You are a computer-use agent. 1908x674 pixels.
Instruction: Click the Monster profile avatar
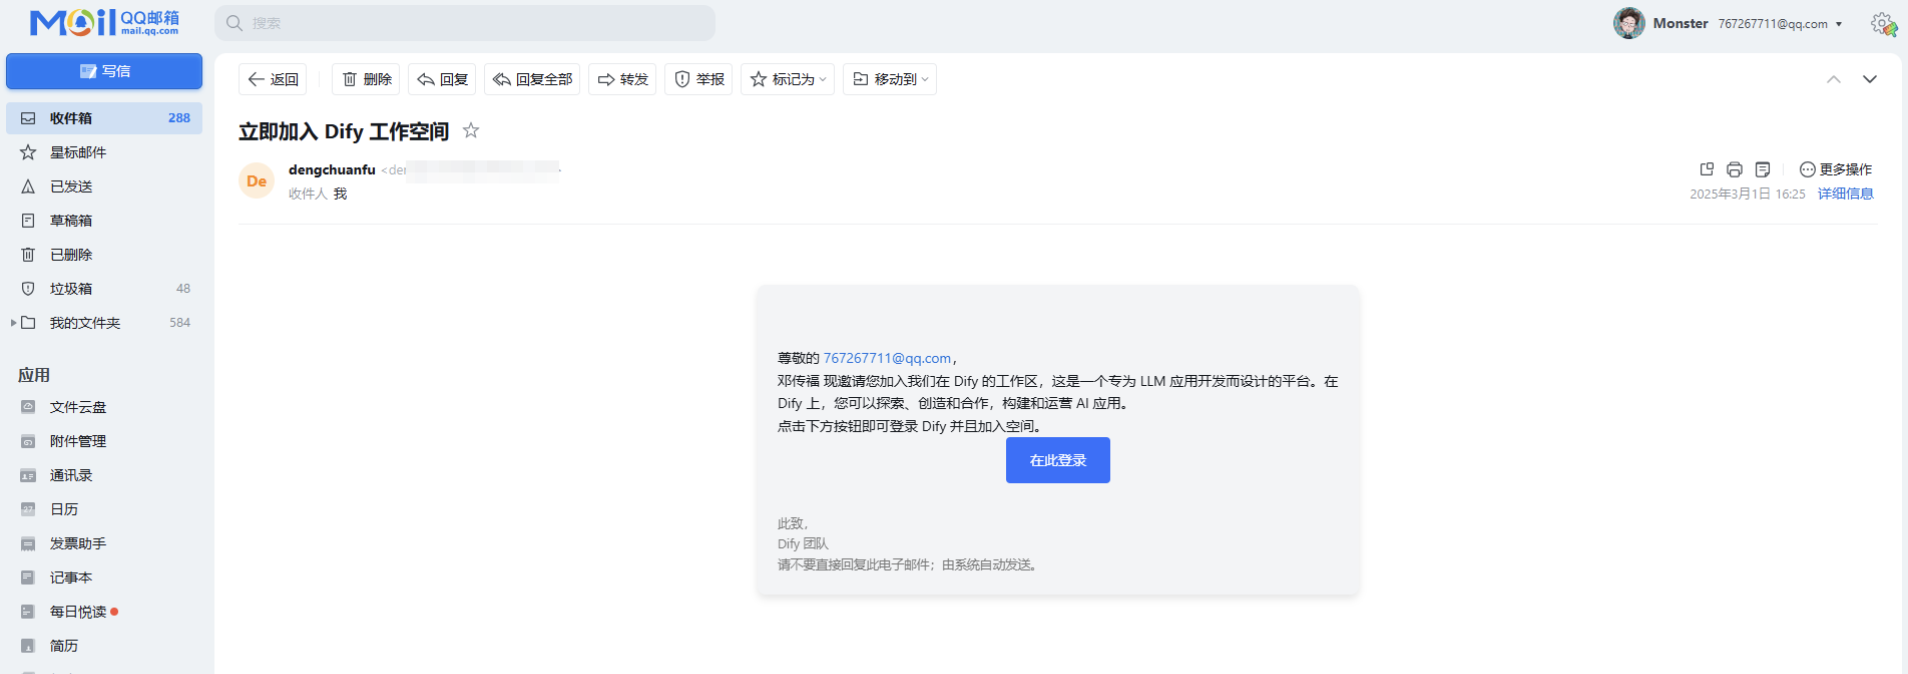(1629, 23)
